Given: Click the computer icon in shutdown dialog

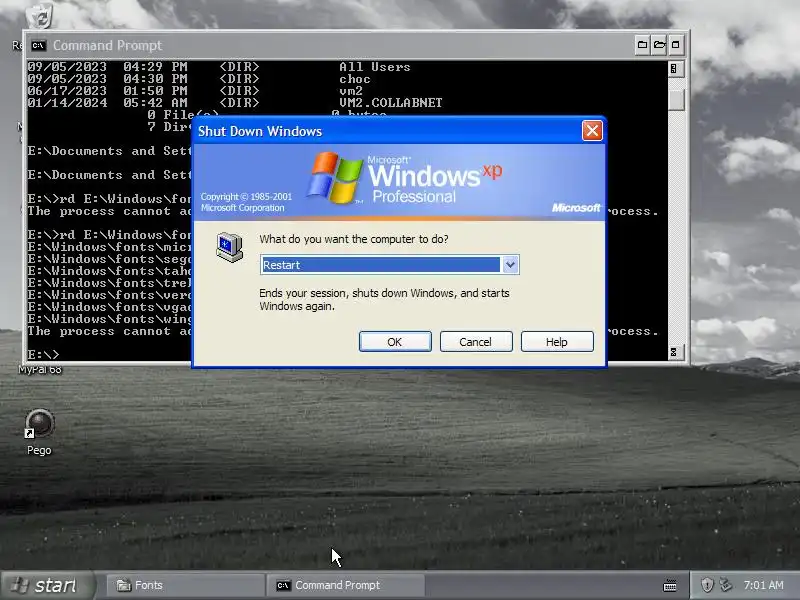Looking at the screenshot, I should coord(229,247).
